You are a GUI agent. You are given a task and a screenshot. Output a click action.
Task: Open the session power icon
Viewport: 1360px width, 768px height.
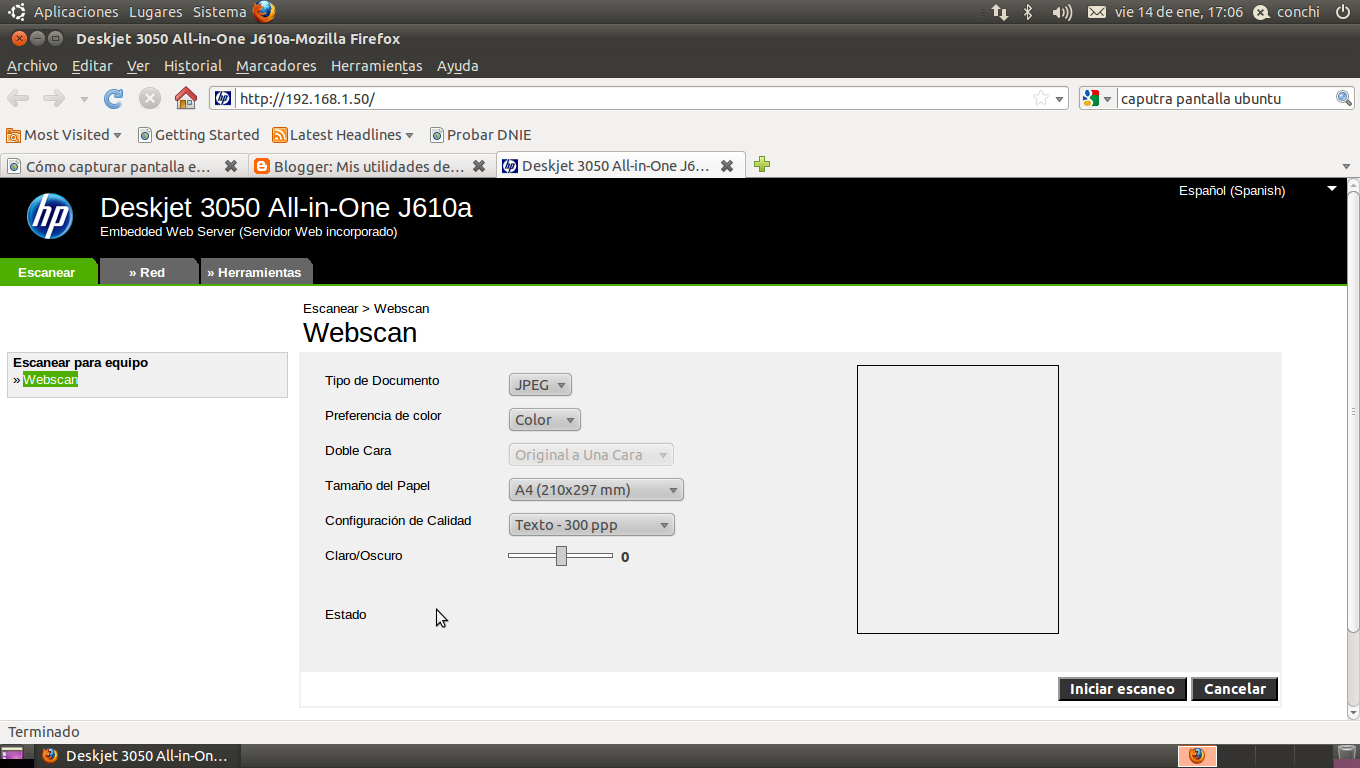coord(1342,12)
